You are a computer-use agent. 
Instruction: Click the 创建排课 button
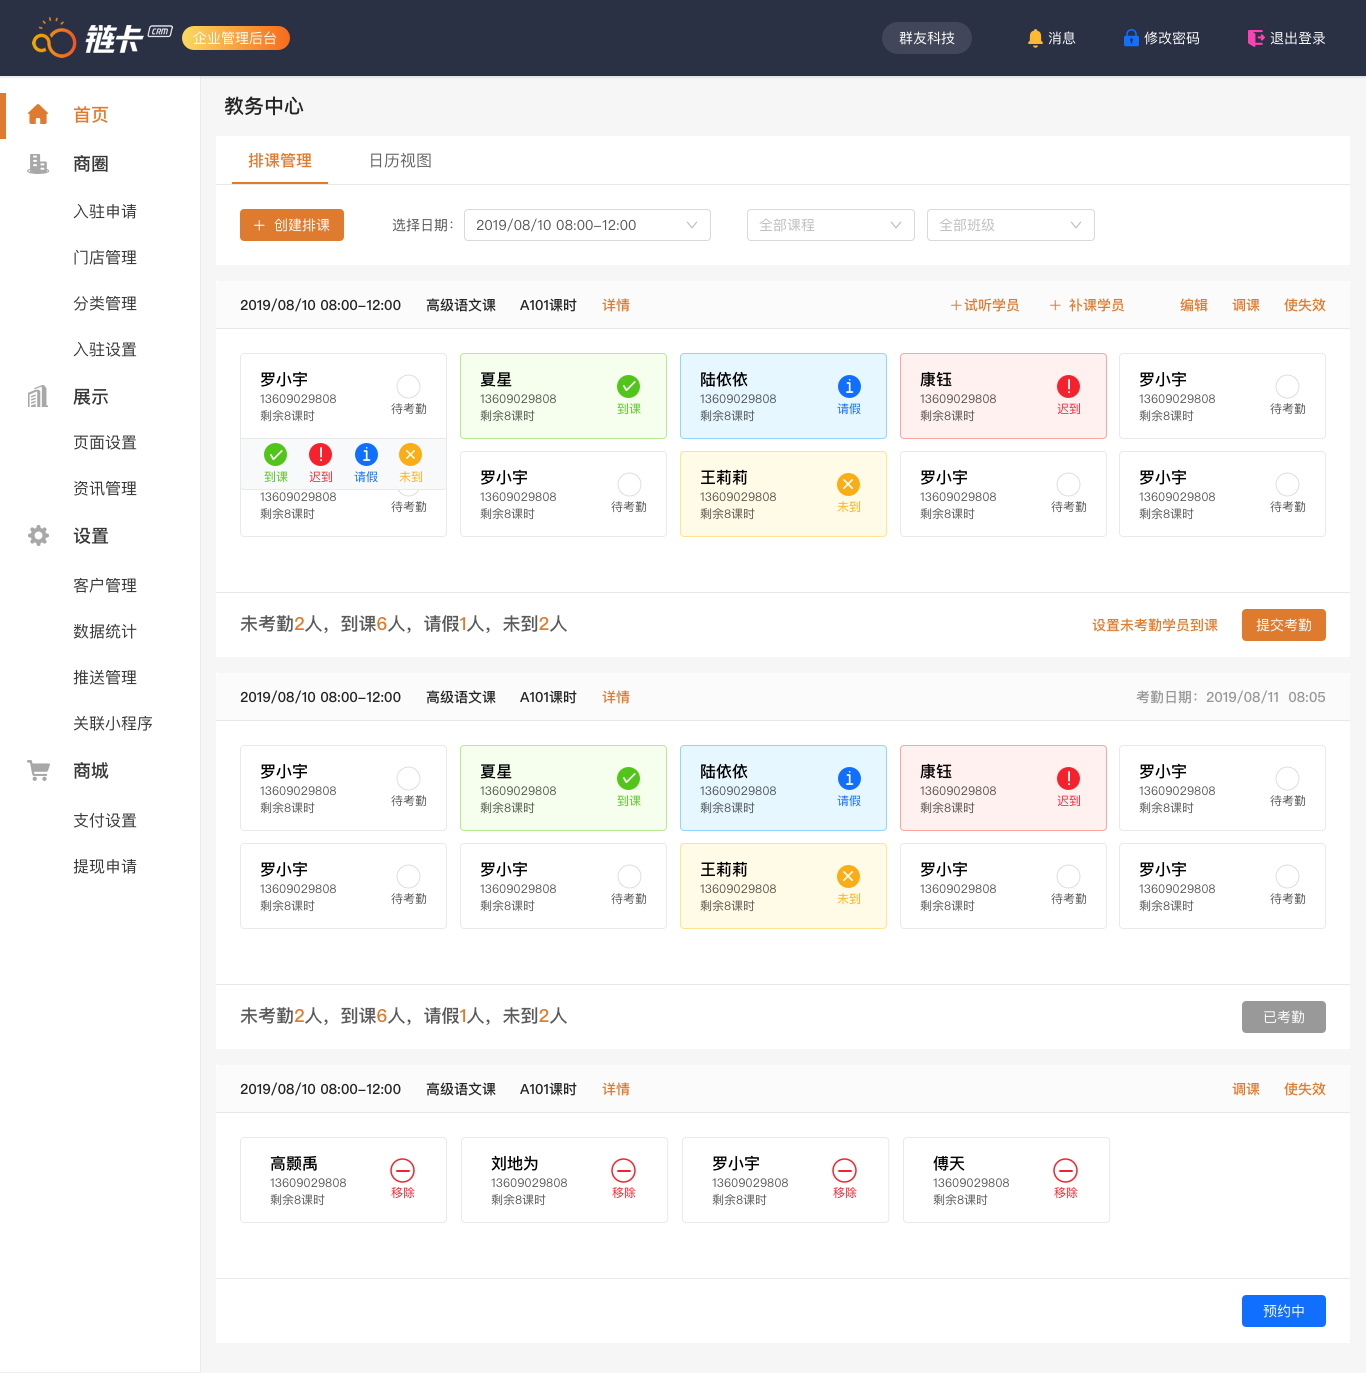pyautogui.click(x=292, y=225)
